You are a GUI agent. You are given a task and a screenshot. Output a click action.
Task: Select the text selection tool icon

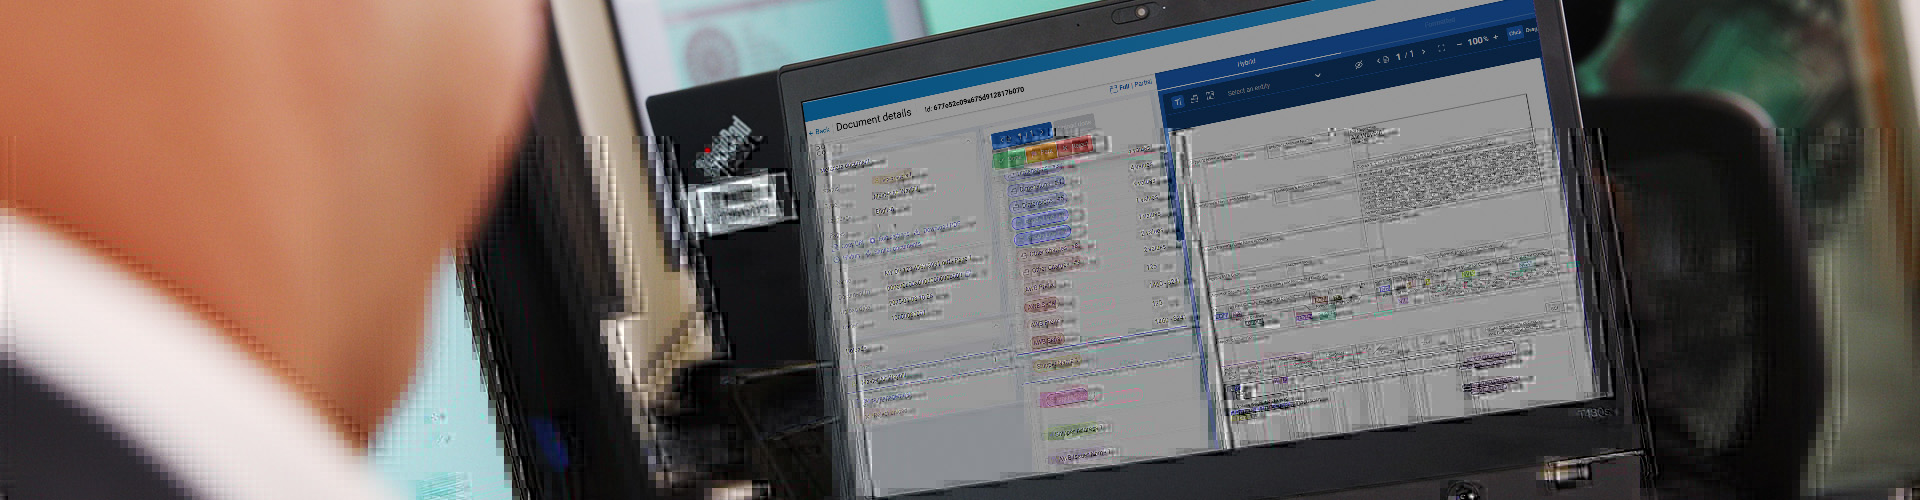point(1178,102)
